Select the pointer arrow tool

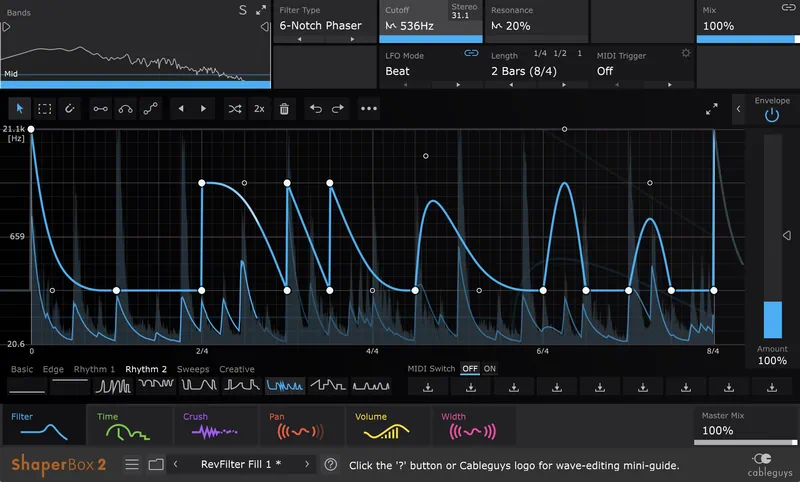click(x=19, y=108)
